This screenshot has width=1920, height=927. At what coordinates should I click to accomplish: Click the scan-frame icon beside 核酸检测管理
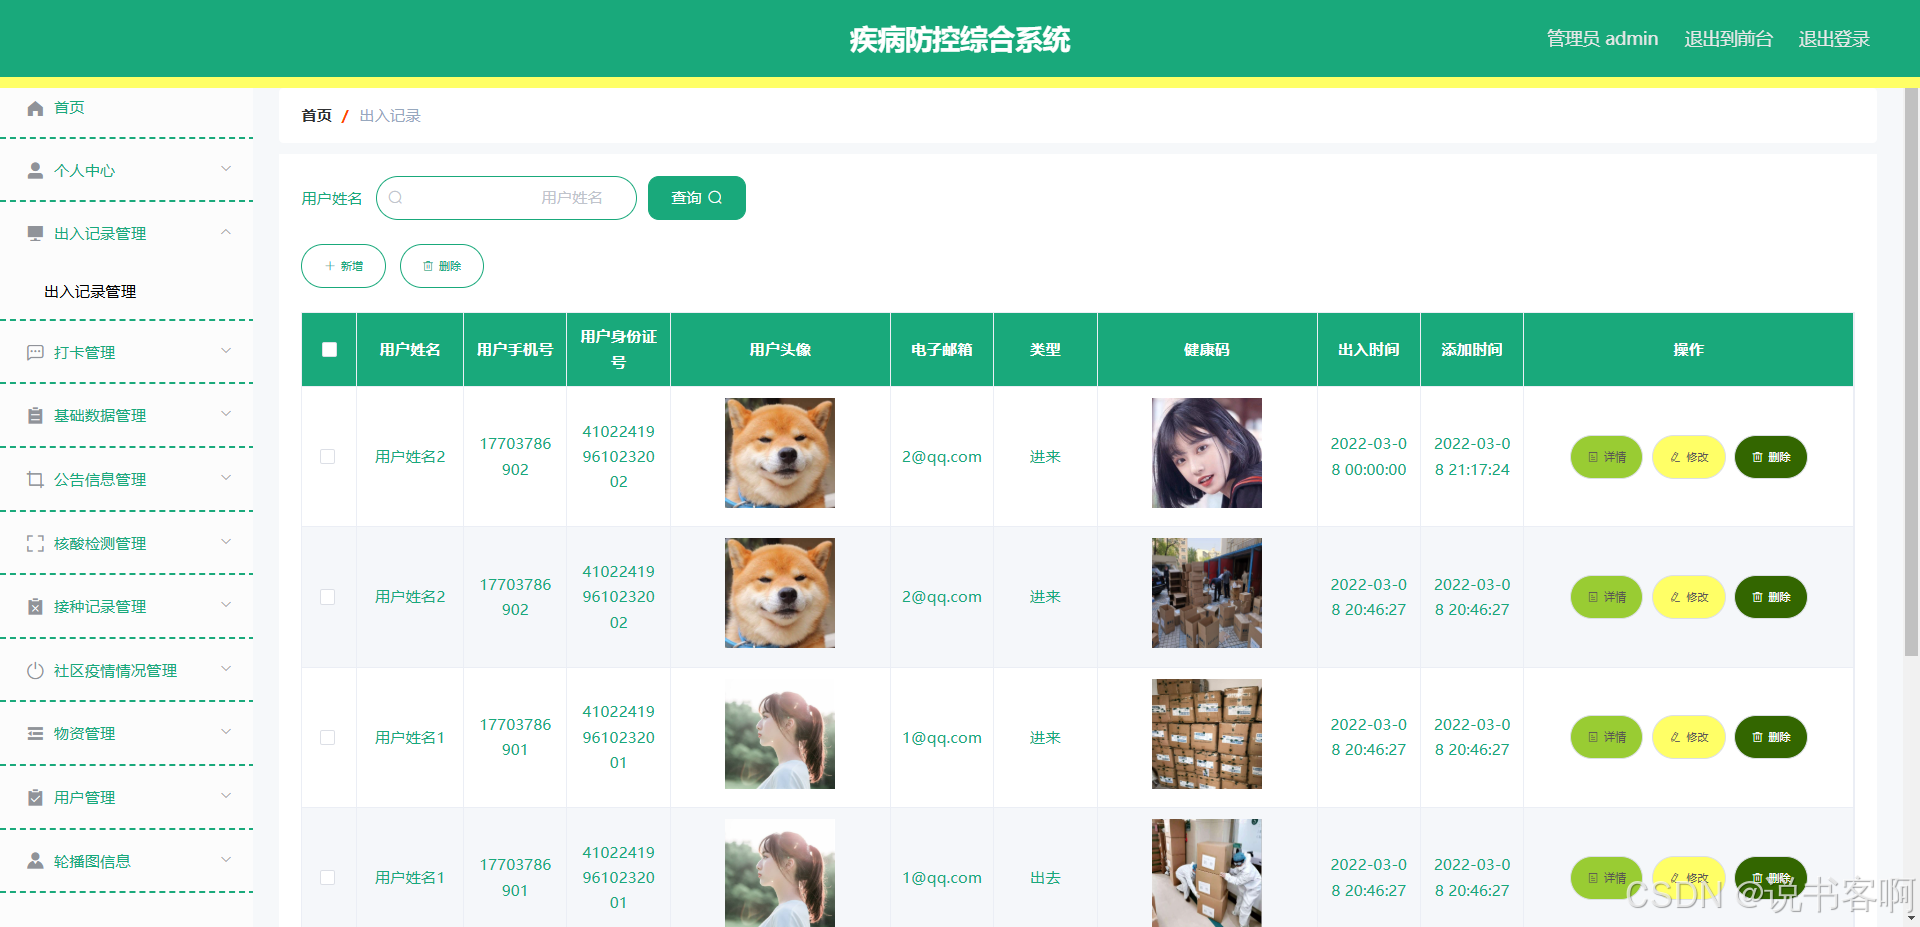click(x=35, y=543)
